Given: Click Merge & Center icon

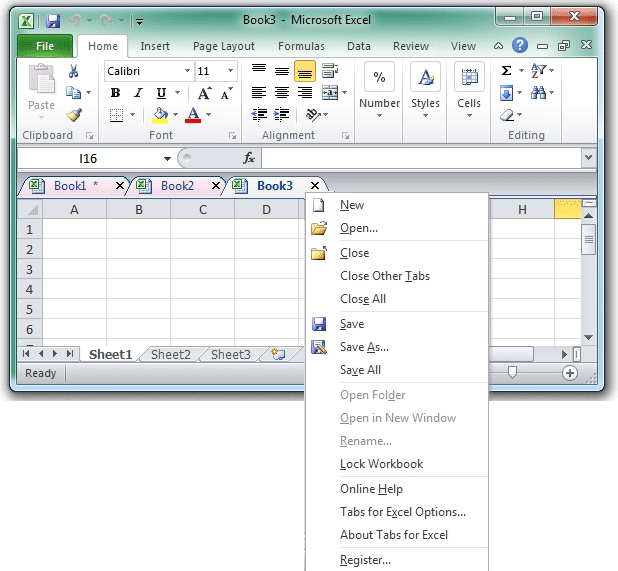Looking at the screenshot, I should pos(329,93).
